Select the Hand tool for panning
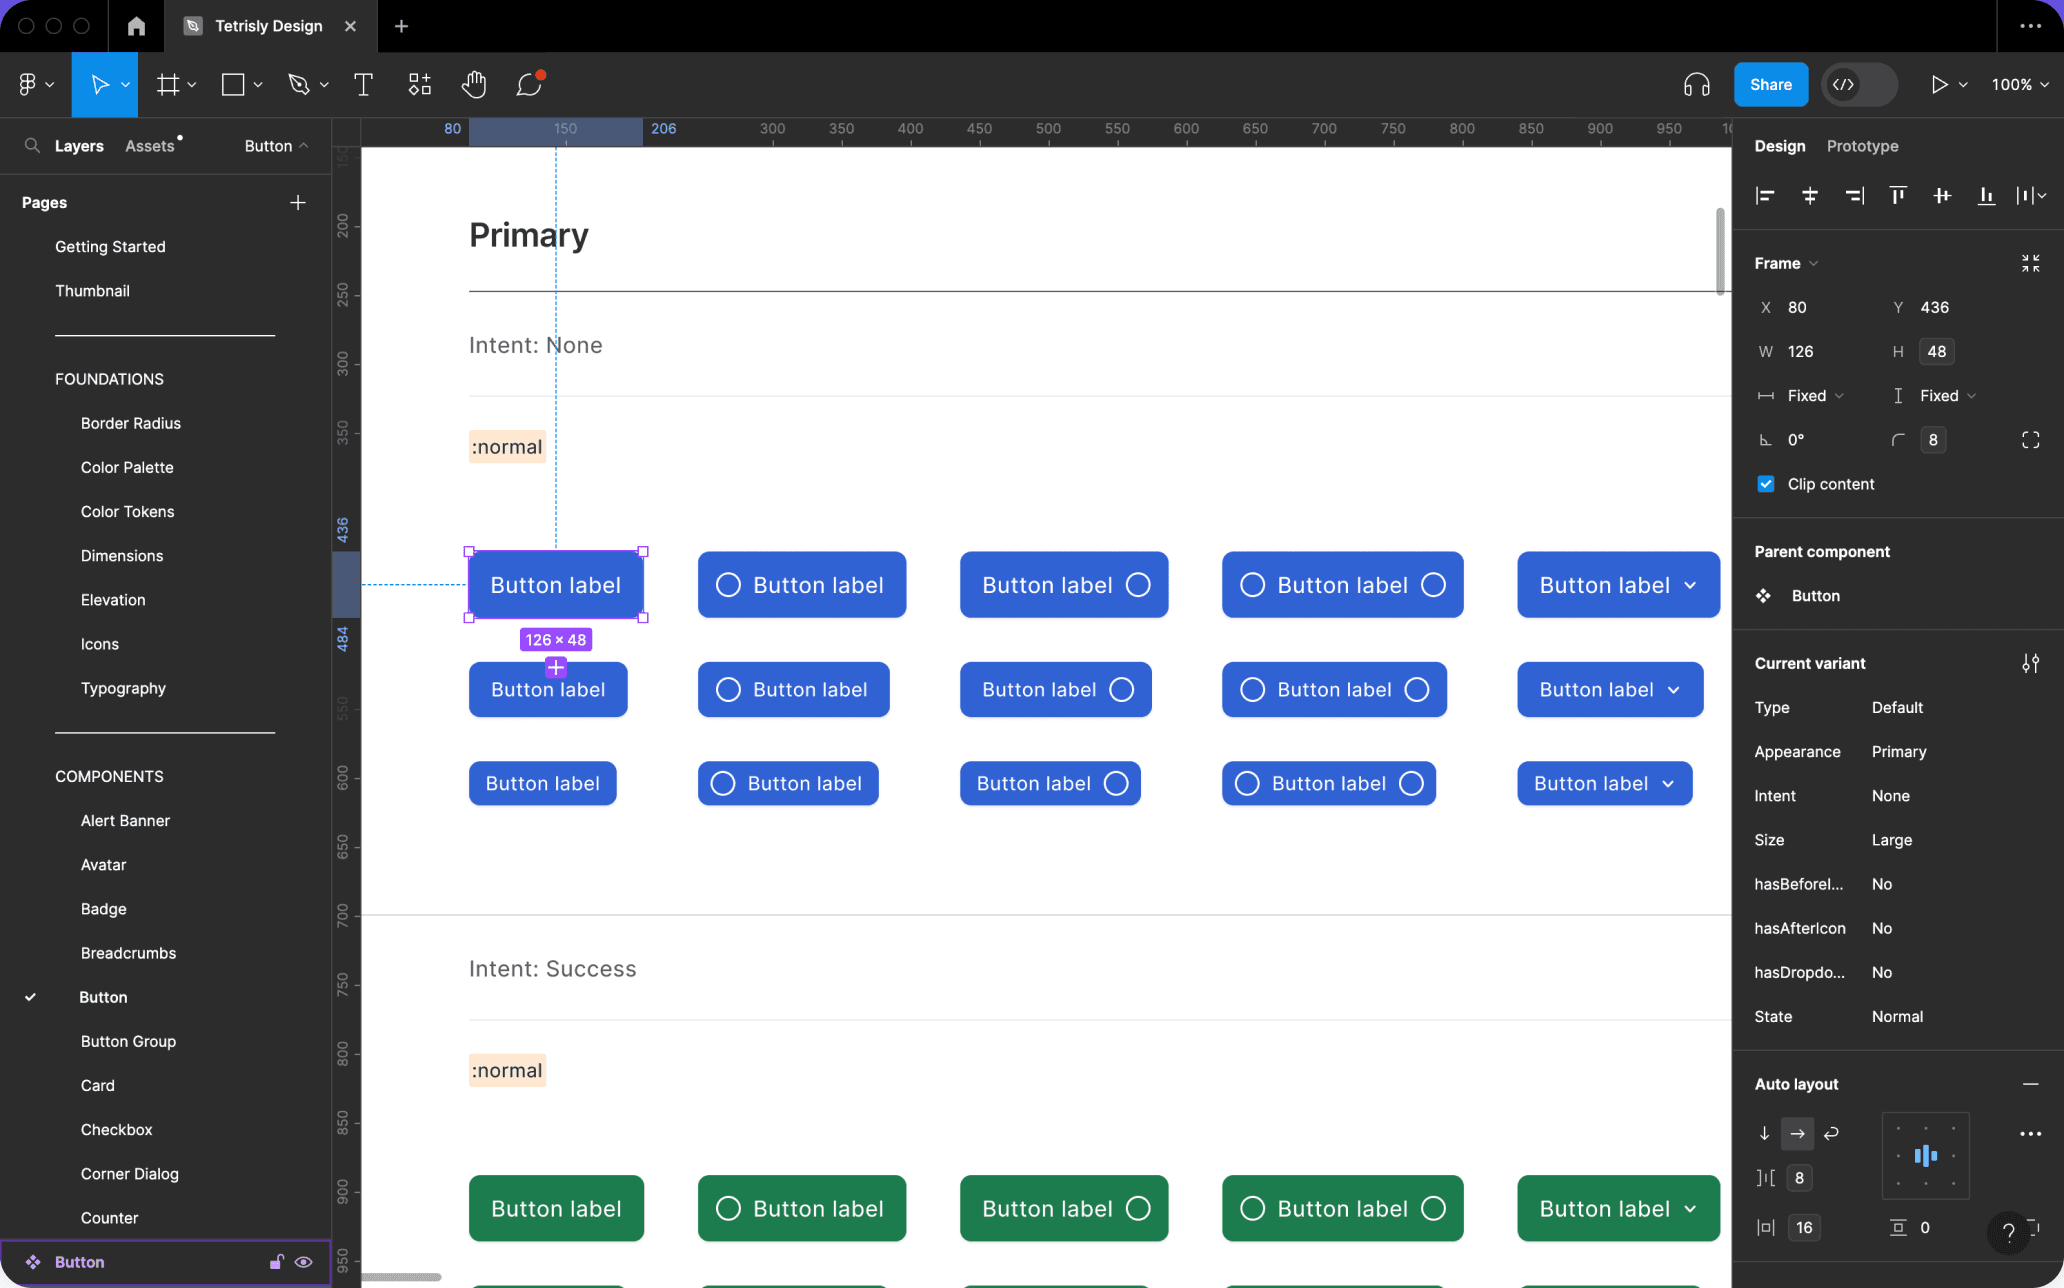Viewport: 2064px width, 1288px height. coord(475,85)
